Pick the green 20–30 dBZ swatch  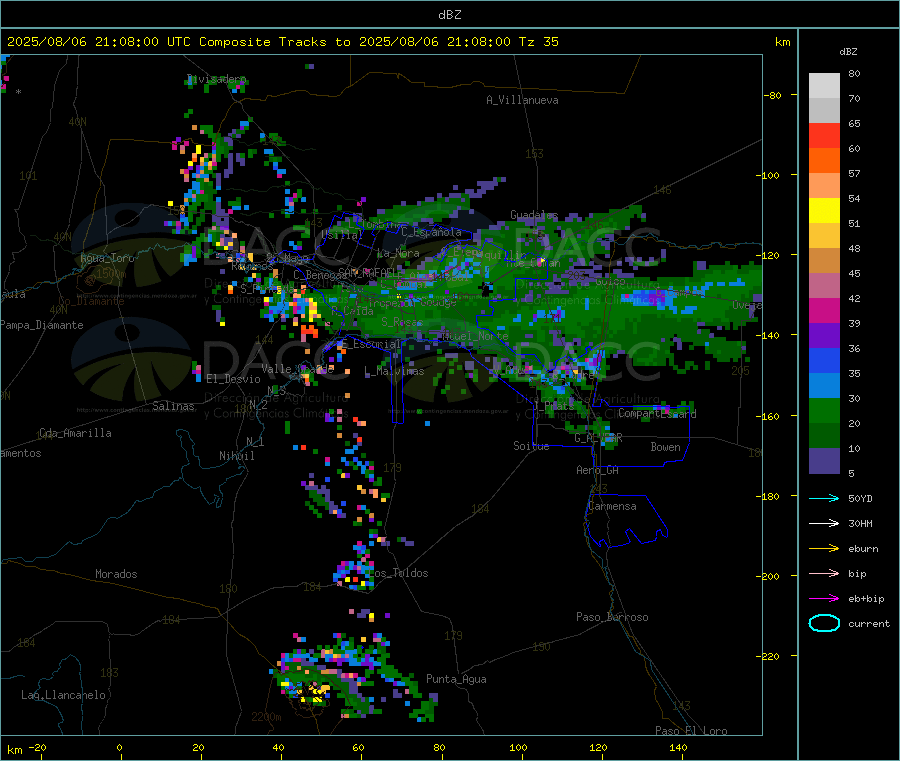(x=824, y=410)
